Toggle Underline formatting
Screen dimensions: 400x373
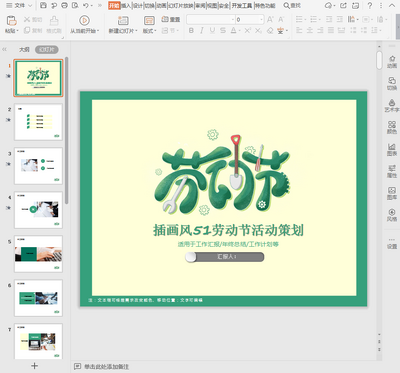tap(212, 31)
